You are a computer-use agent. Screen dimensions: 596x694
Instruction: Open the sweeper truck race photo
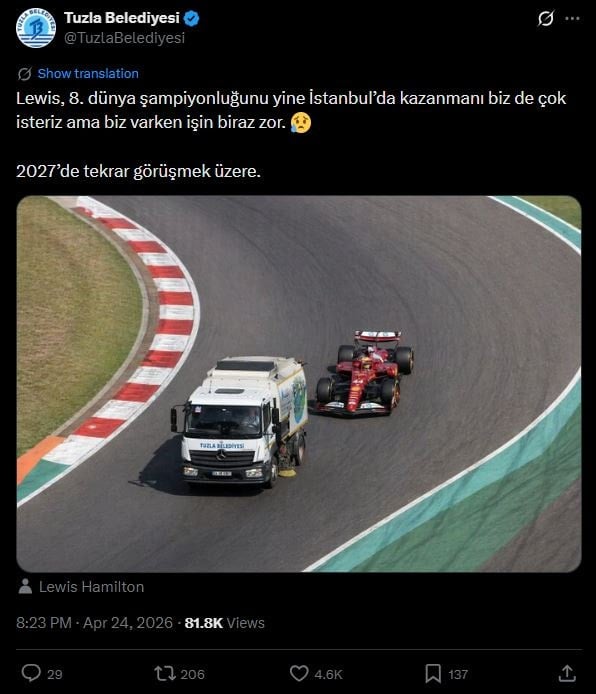[299, 384]
